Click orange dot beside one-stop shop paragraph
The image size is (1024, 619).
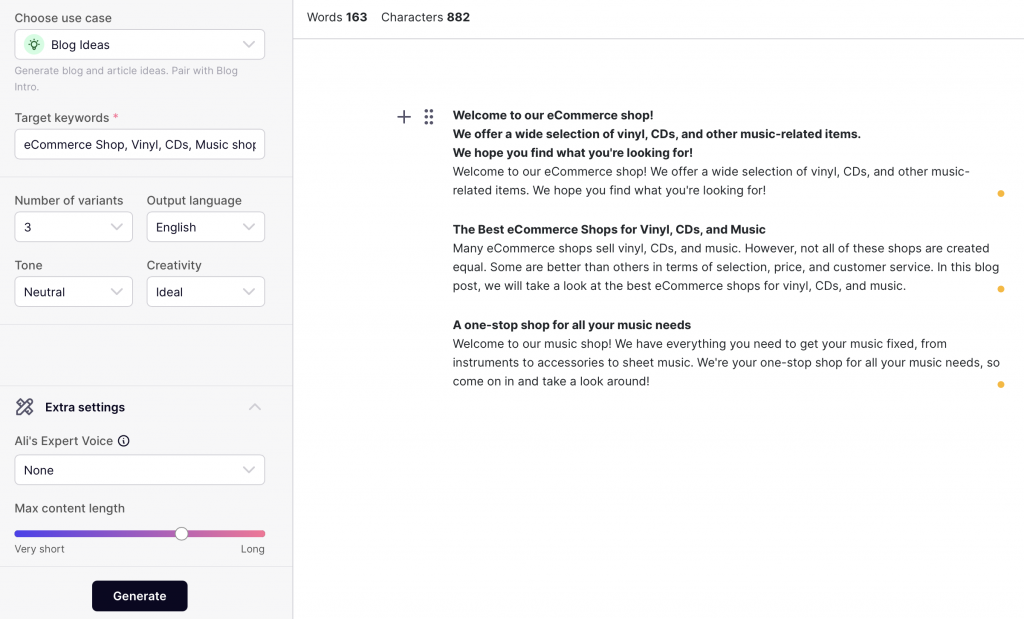pos(1000,384)
